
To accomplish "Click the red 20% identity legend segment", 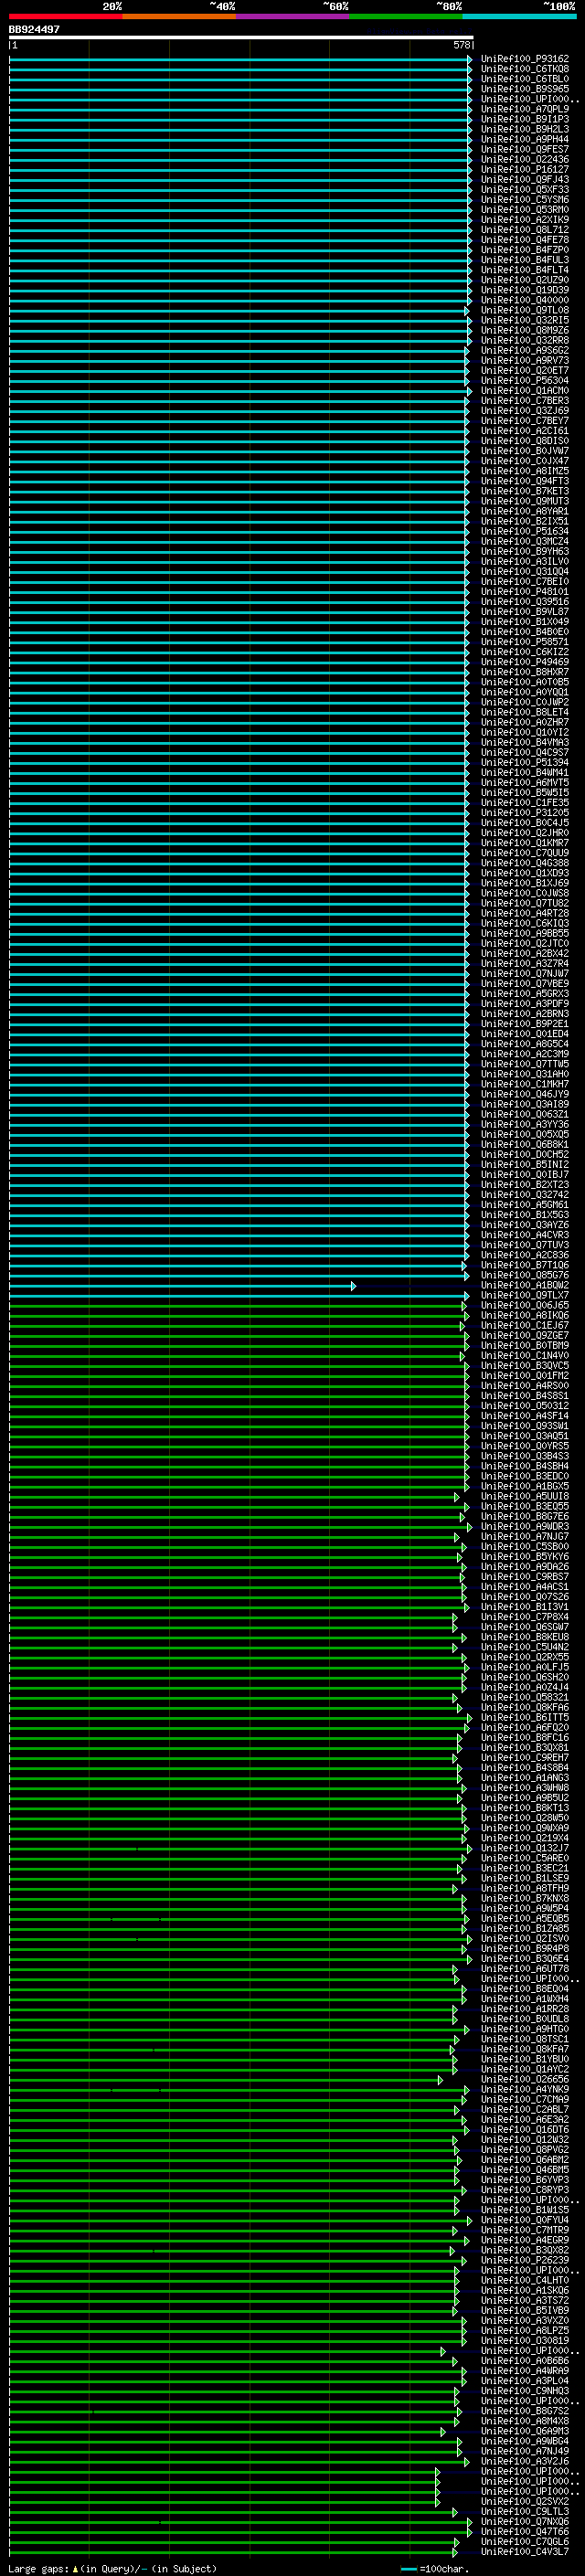I will (66, 17).
